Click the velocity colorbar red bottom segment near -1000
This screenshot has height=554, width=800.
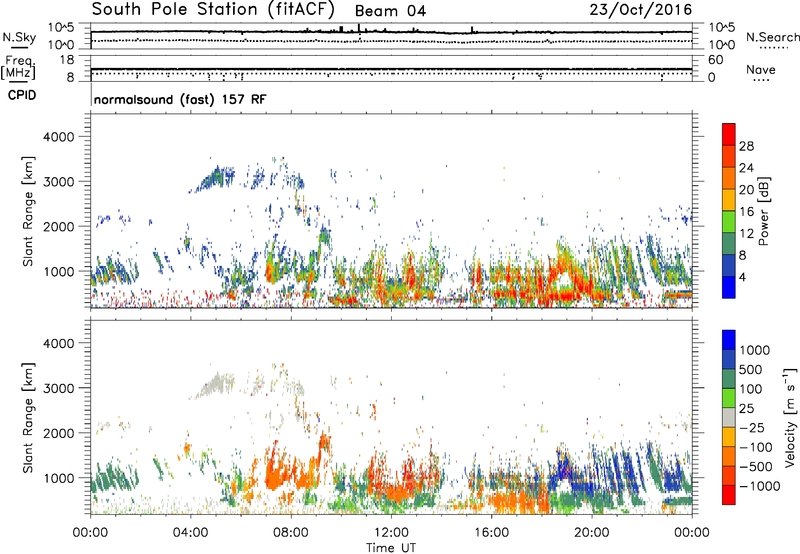coord(729,495)
